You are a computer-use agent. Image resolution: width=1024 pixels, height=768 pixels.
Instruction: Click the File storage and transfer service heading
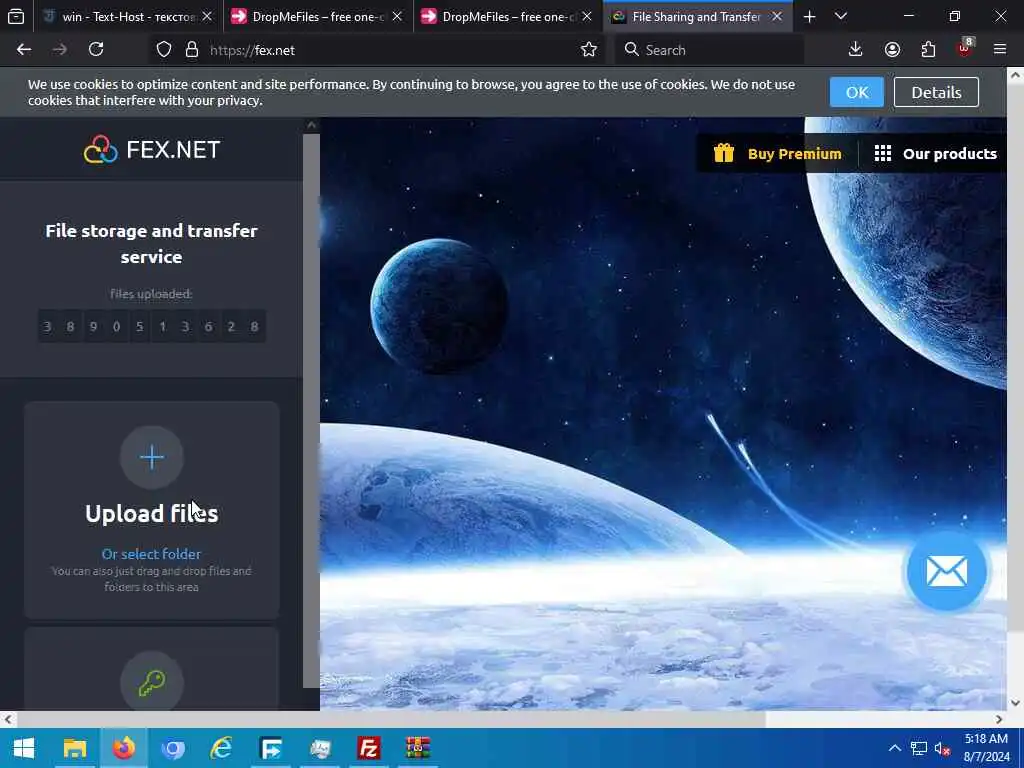click(152, 244)
